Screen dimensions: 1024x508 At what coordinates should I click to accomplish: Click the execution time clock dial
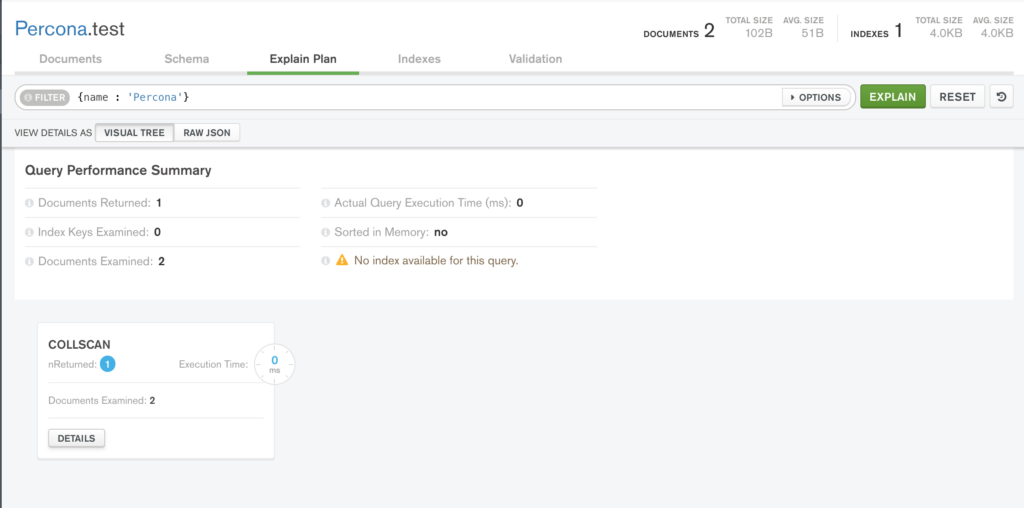click(x=274, y=364)
